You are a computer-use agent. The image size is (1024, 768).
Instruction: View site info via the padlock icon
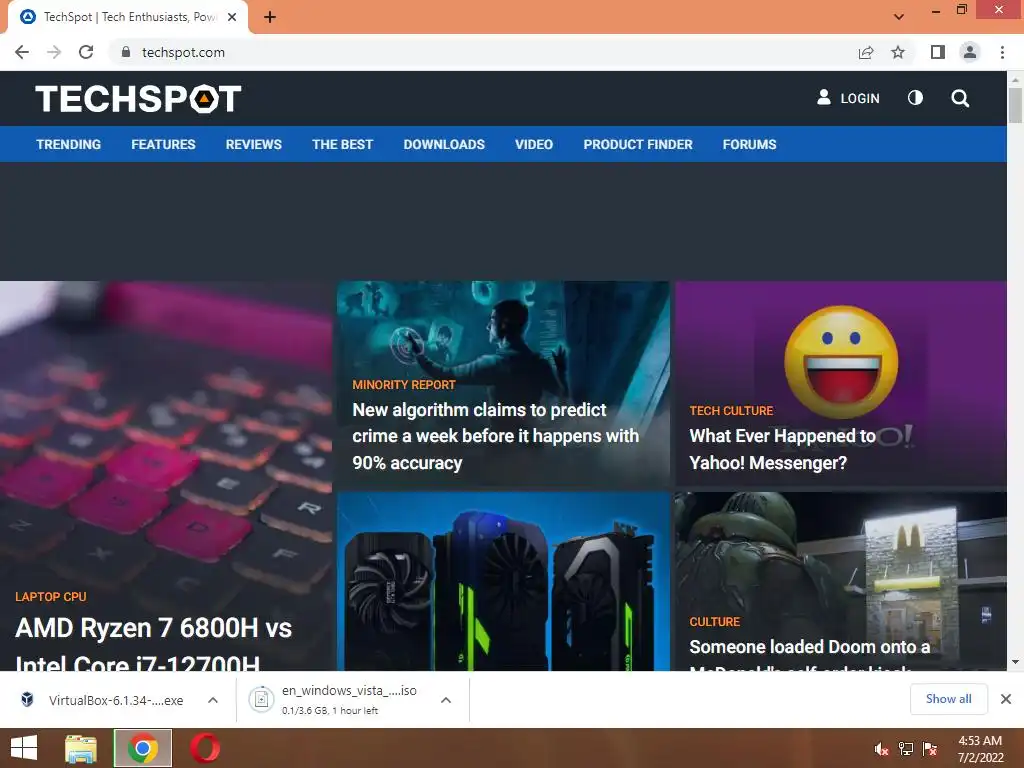(x=126, y=52)
